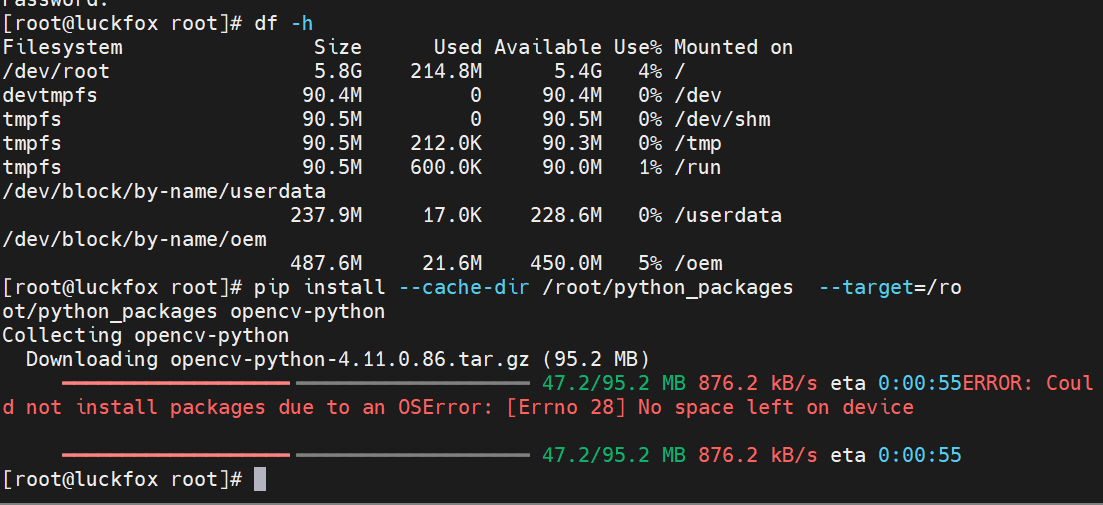Viewport: 1103px width, 505px height.
Task: Click the "/dev/block/by-name/userdata" line
Action: pos(165,191)
